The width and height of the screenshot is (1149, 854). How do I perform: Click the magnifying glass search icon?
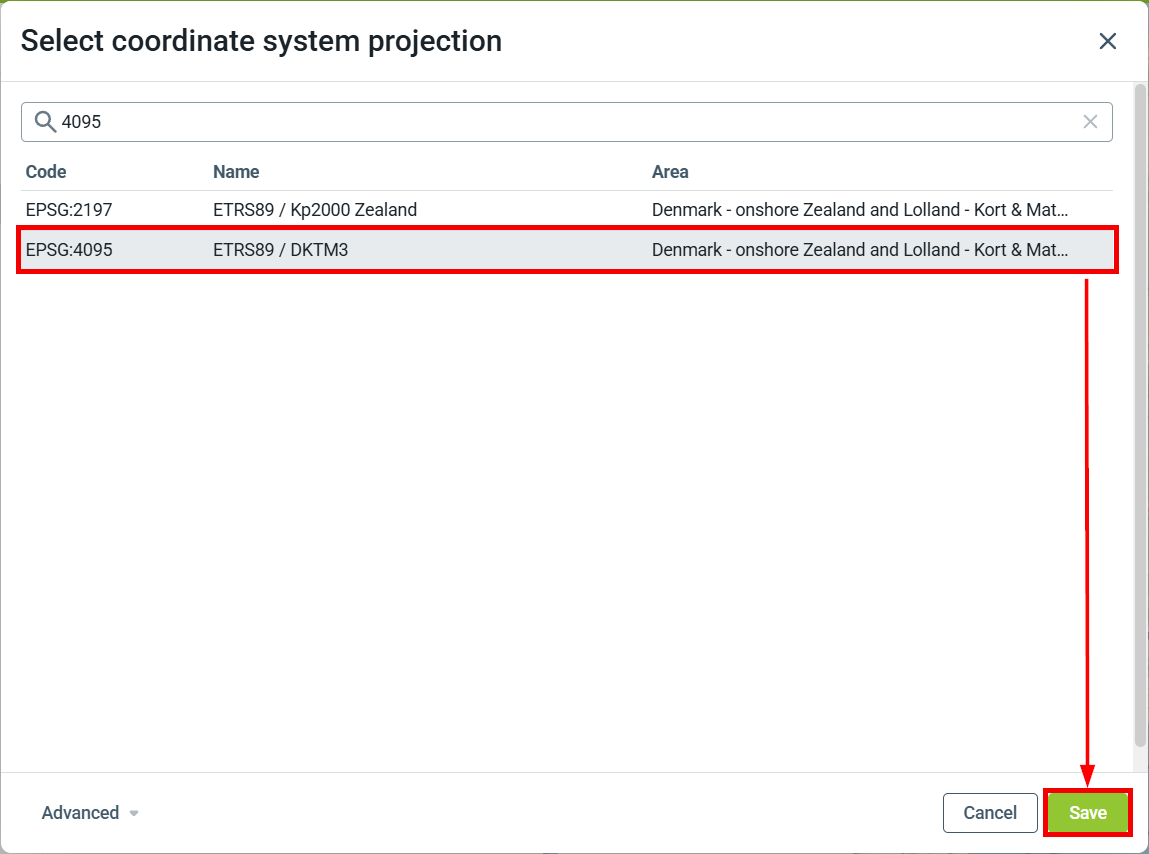click(x=45, y=122)
